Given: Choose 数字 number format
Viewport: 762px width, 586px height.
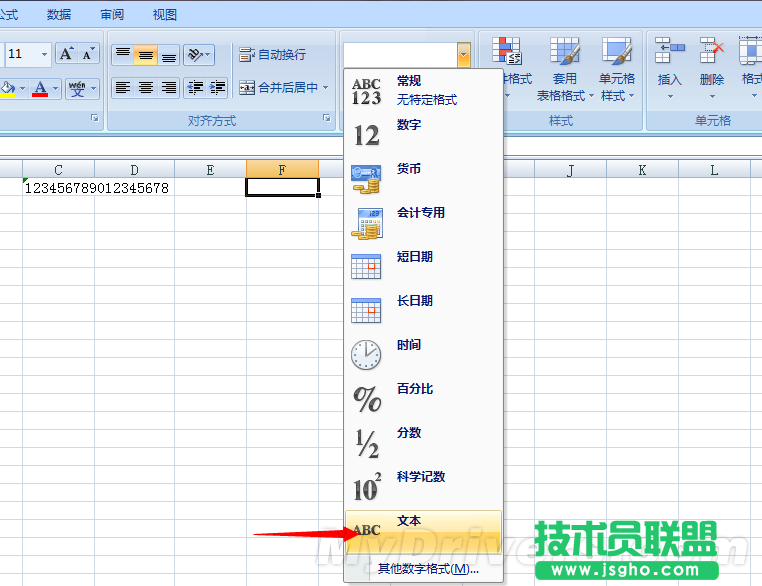Looking at the screenshot, I should click(x=423, y=135).
